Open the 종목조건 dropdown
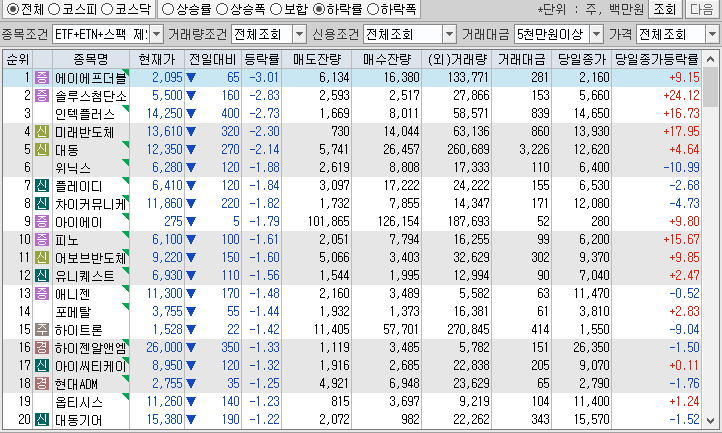 pyautogui.click(x=157, y=34)
